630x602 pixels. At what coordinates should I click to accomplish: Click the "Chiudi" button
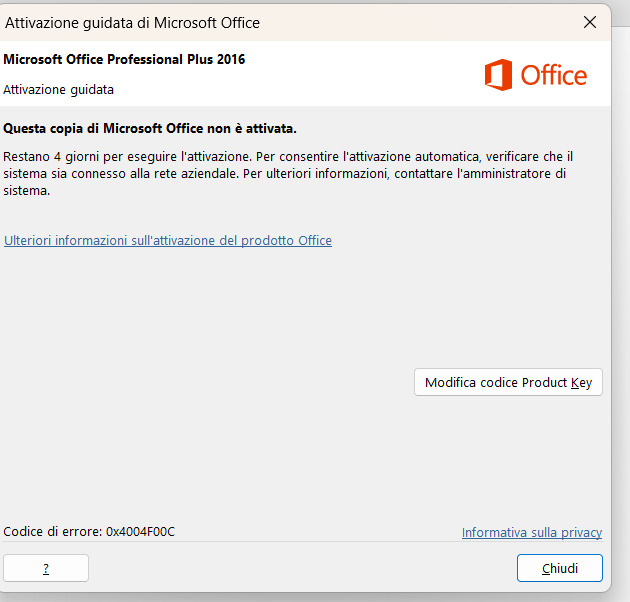pos(560,568)
